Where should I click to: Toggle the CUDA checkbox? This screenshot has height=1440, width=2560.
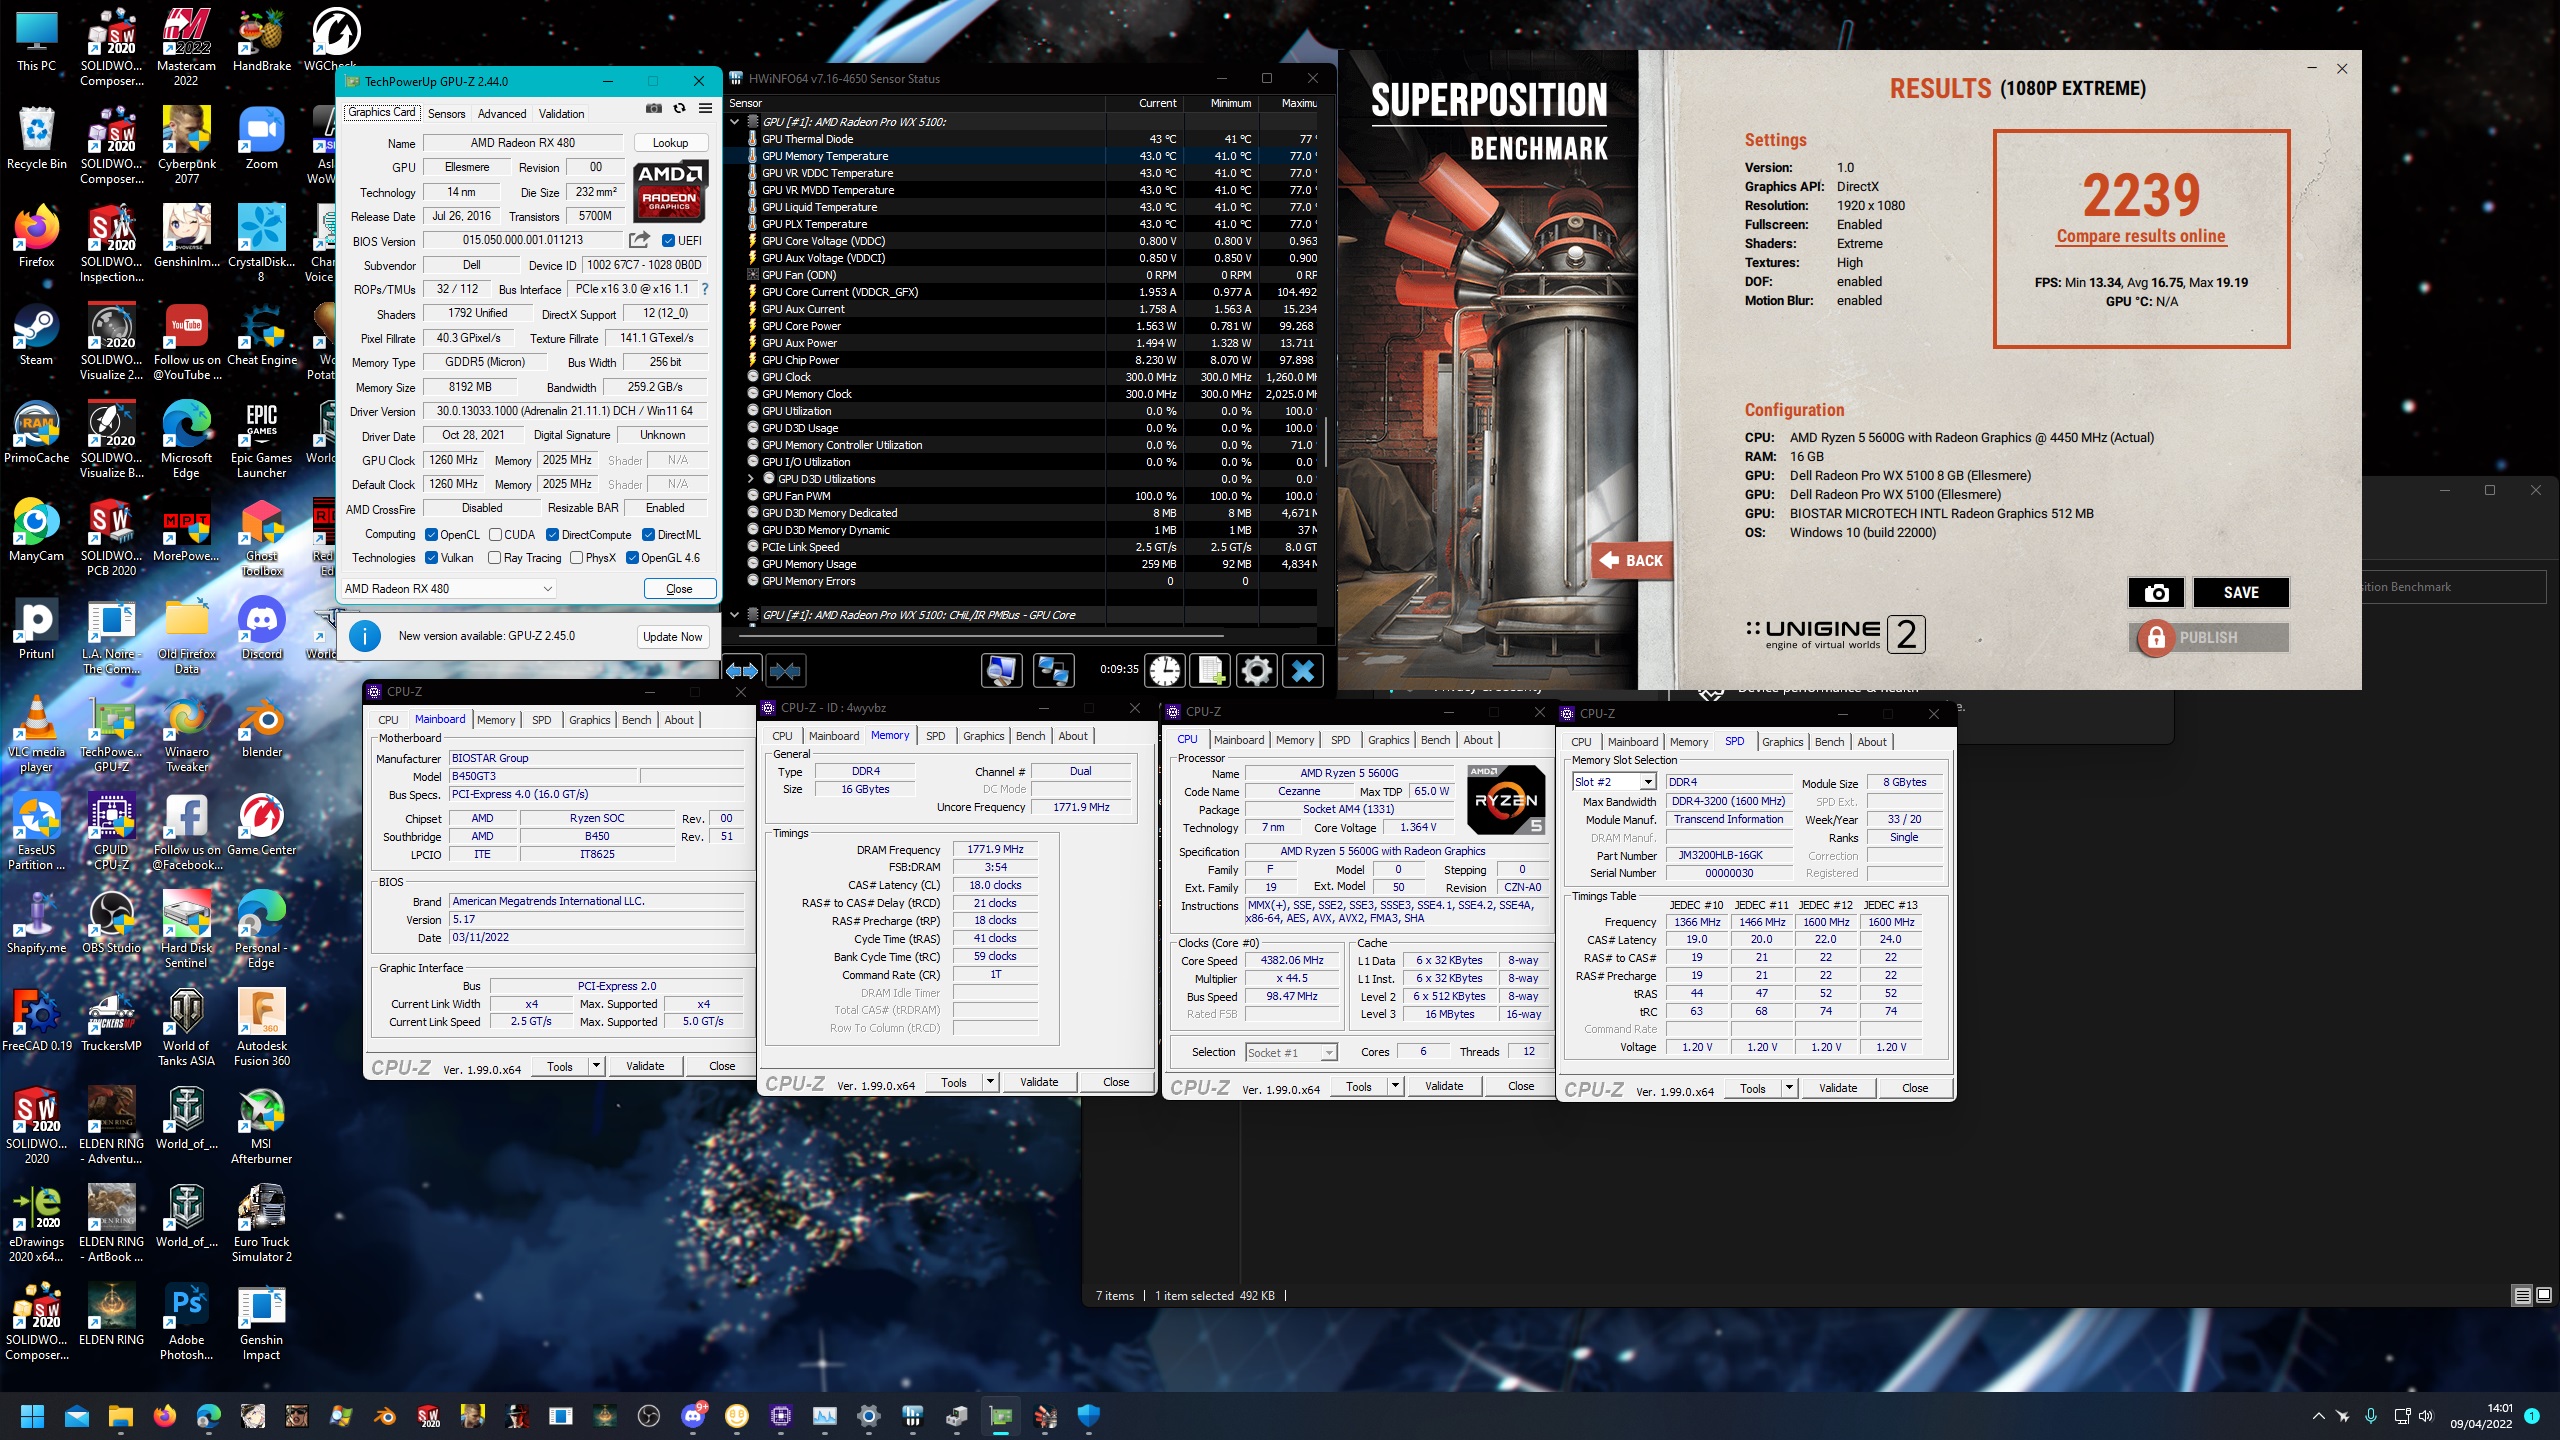click(x=495, y=535)
